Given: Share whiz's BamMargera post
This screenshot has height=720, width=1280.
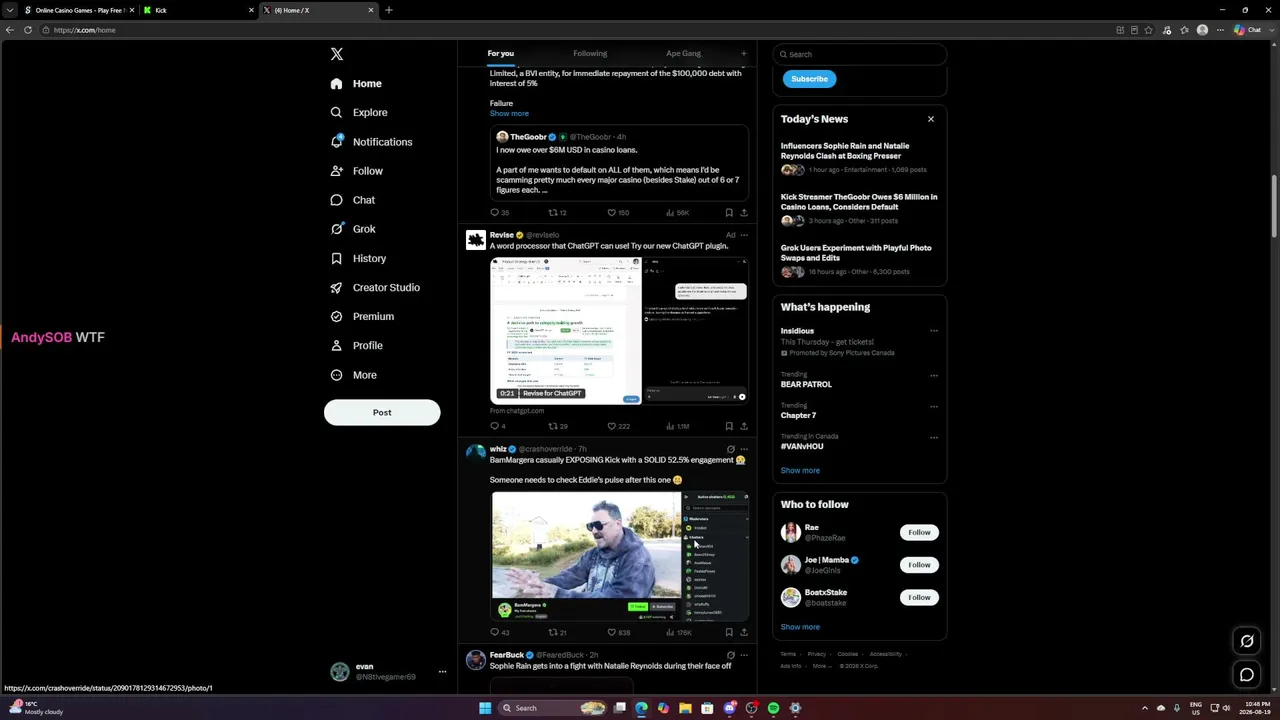Looking at the screenshot, I should tap(743, 632).
